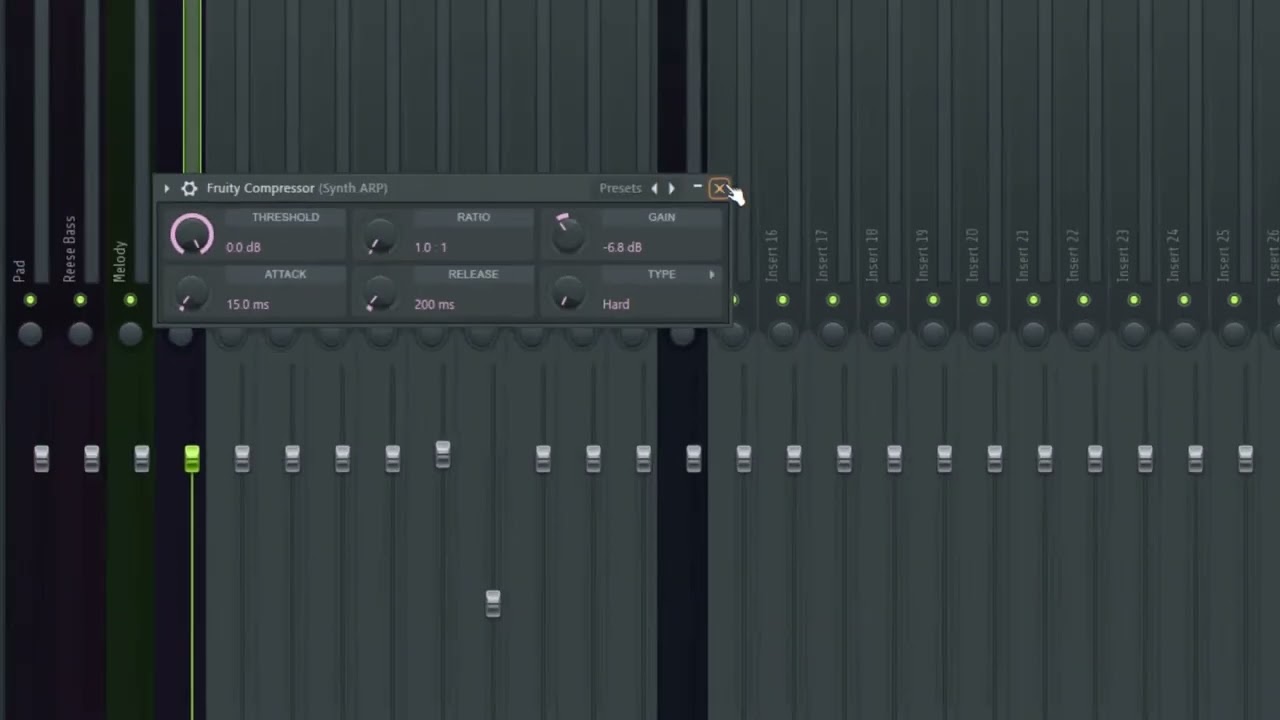The width and height of the screenshot is (1280, 720).
Task: Grab the Insert 25 volume fader
Action: tap(1245, 459)
